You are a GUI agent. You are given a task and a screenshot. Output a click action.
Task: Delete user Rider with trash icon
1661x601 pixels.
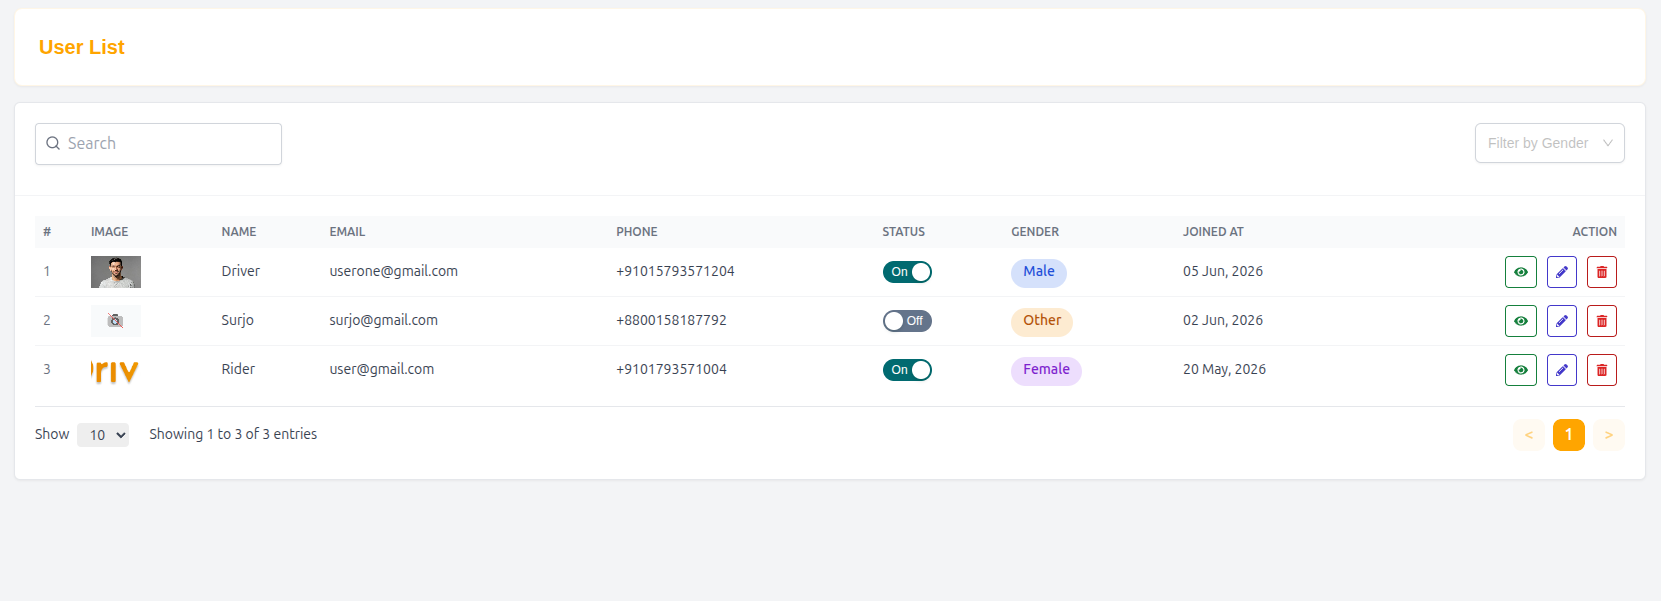click(1601, 370)
